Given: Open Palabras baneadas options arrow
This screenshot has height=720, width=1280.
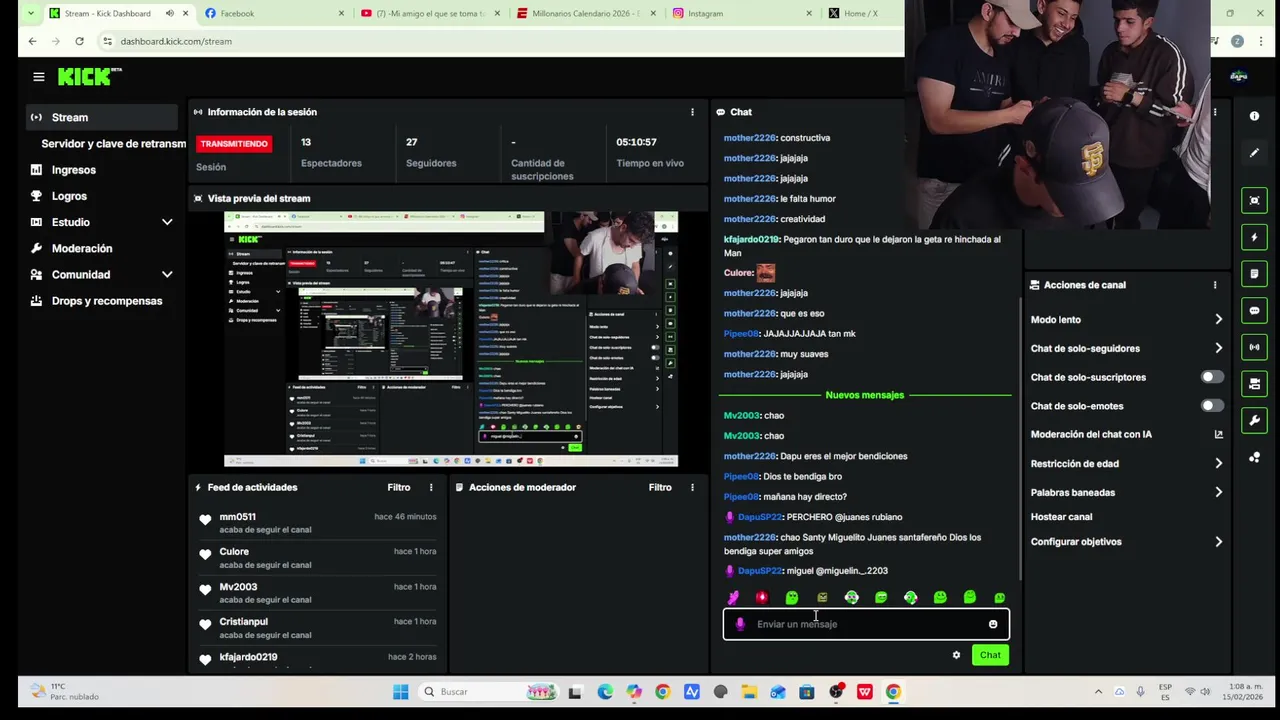Looking at the screenshot, I should (1218, 493).
